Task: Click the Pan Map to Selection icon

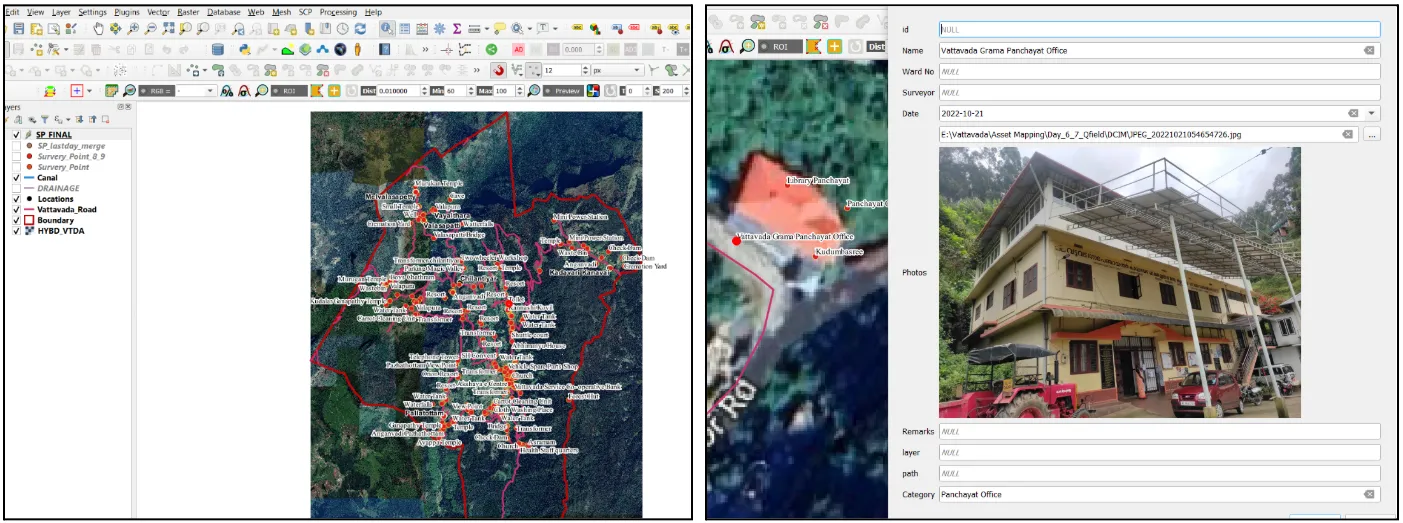Action: tap(115, 29)
